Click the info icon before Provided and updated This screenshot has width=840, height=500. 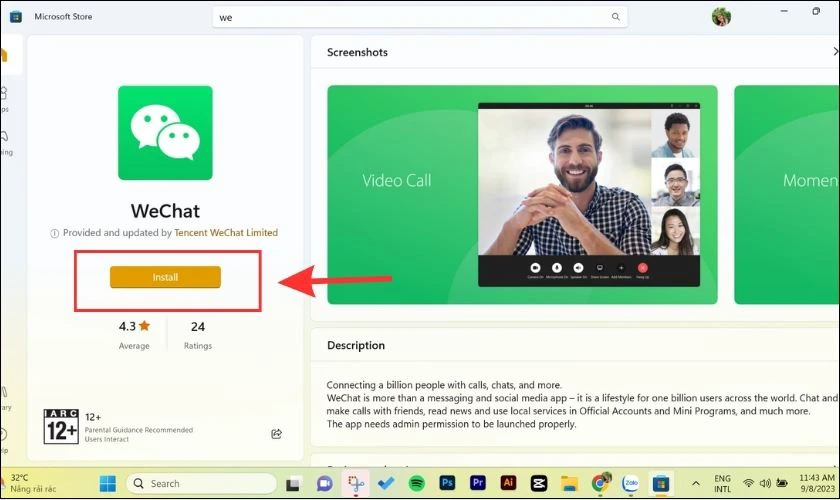coord(54,233)
